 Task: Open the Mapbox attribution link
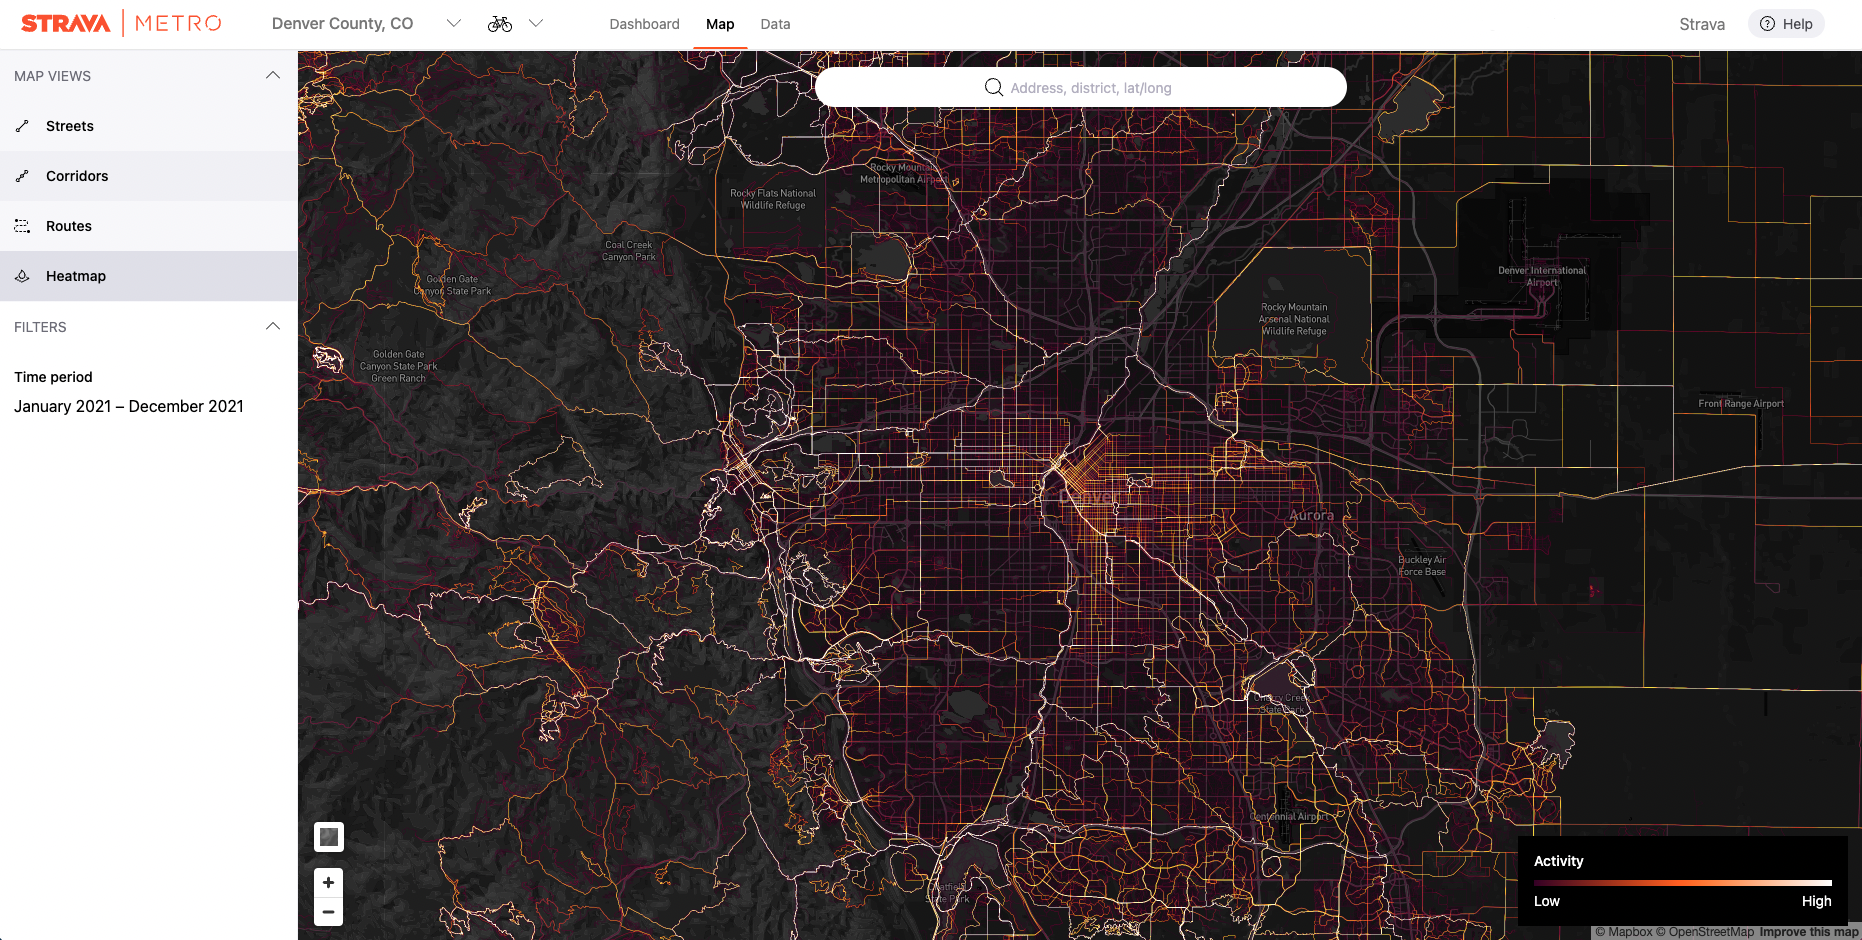point(1624,932)
